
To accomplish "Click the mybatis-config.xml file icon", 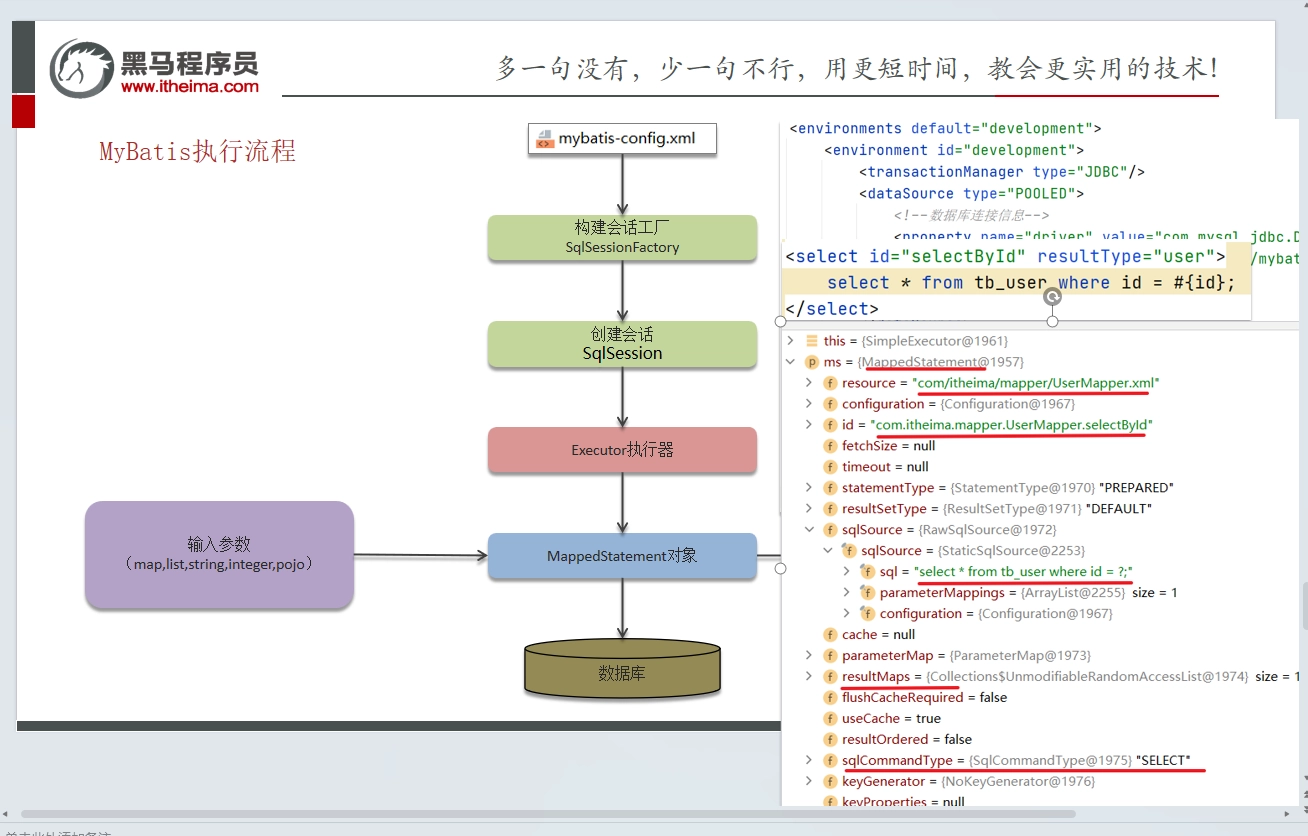I will pos(544,138).
